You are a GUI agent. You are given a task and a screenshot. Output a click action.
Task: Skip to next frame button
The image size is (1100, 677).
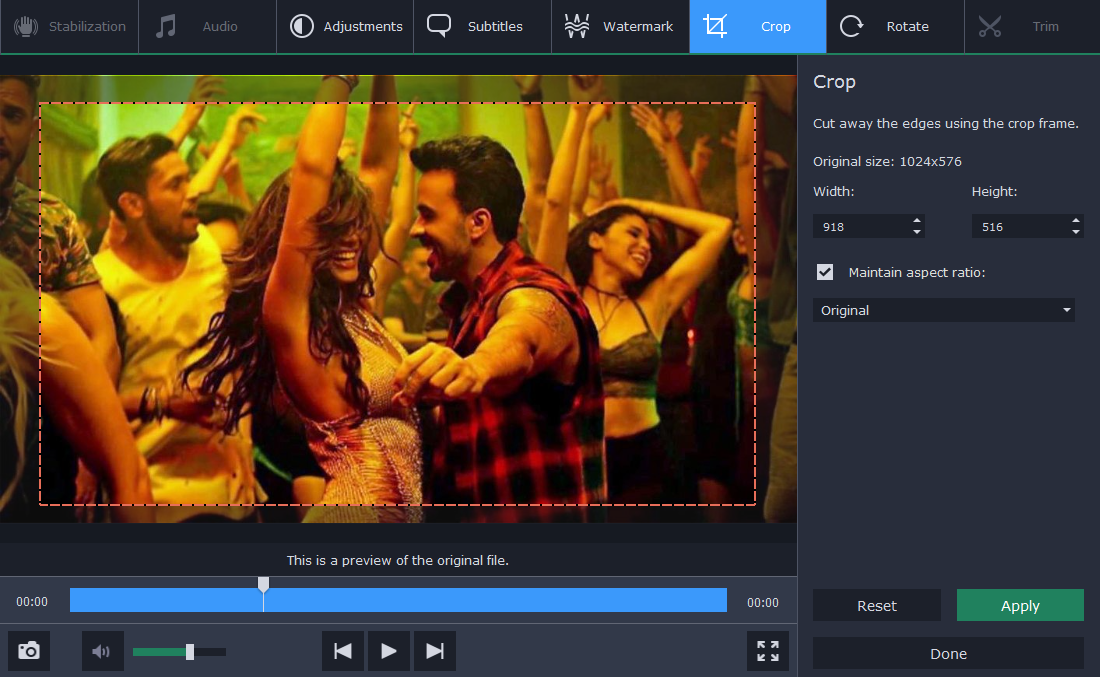tap(435, 651)
